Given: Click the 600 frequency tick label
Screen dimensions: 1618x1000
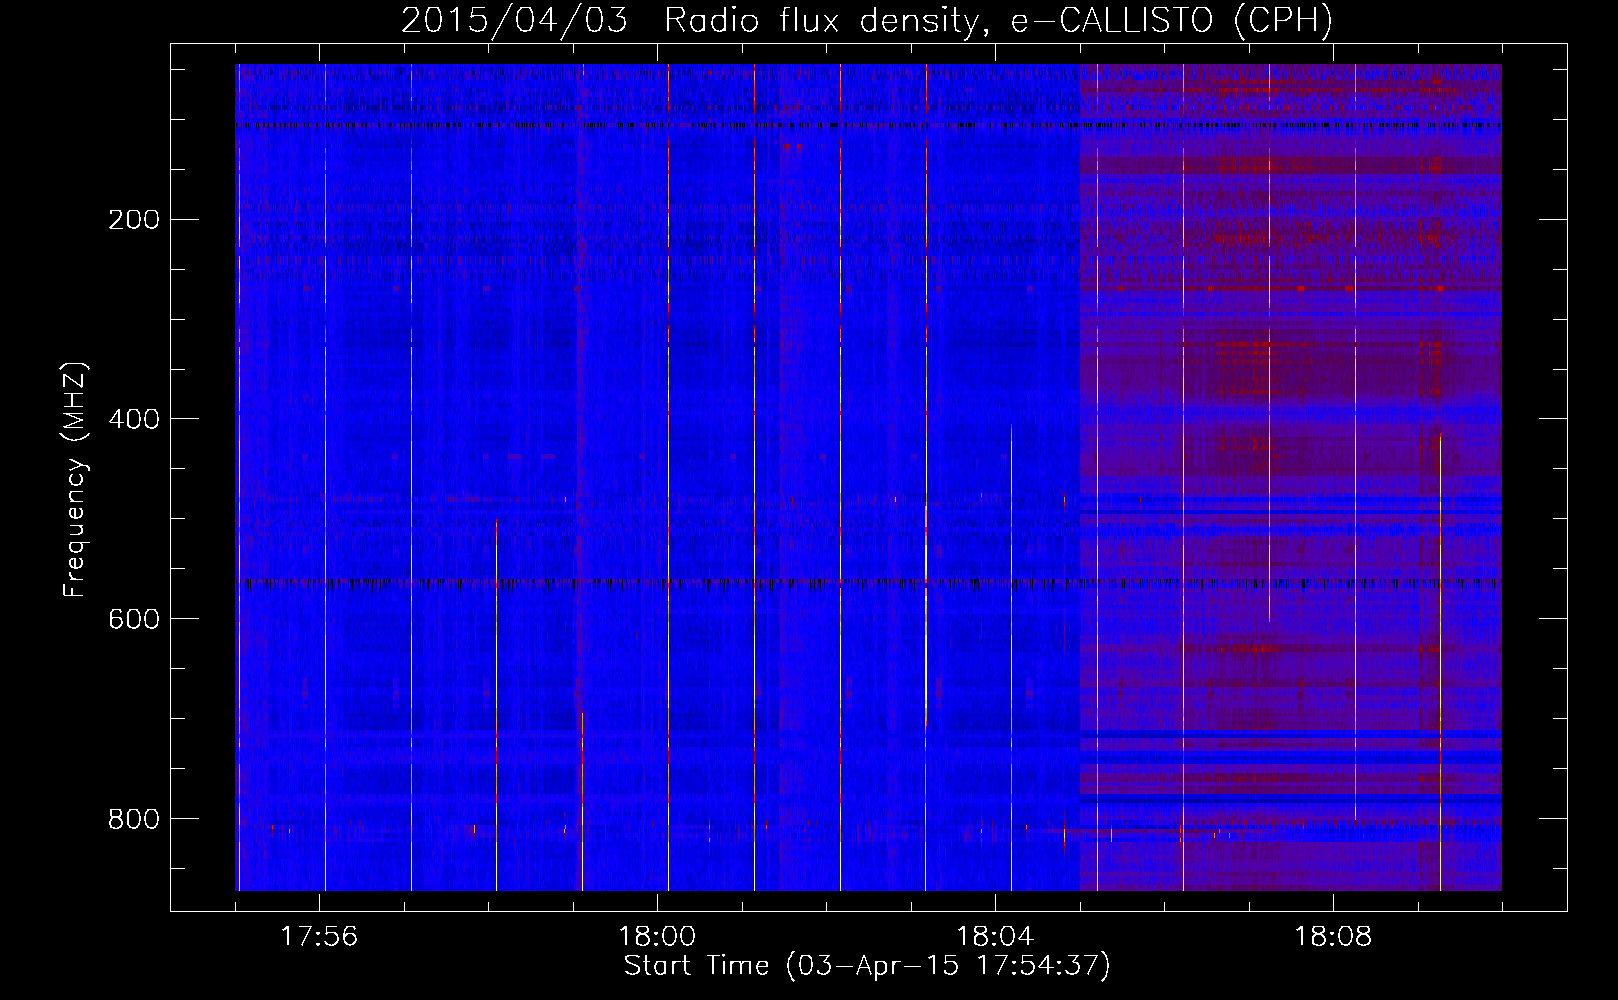Looking at the screenshot, I should pyautogui.click(x=133, y=619).
